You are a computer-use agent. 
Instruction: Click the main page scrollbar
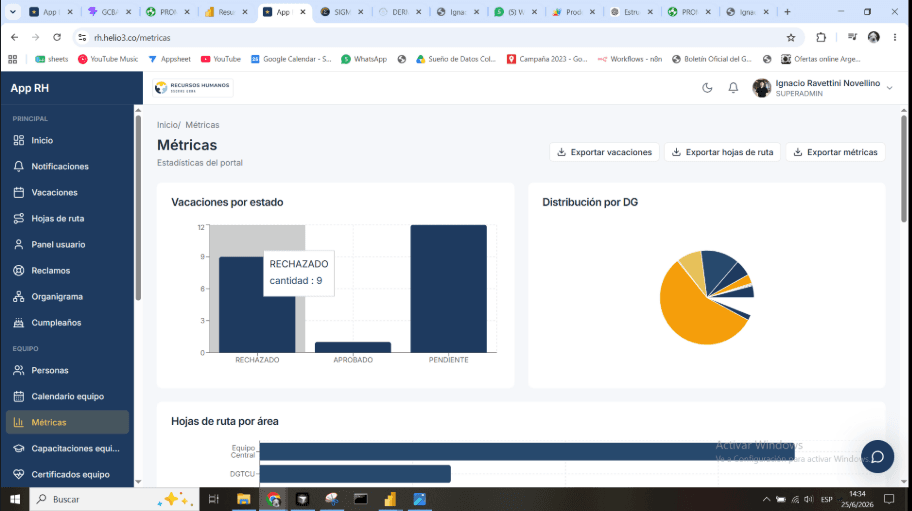[904, 169]
